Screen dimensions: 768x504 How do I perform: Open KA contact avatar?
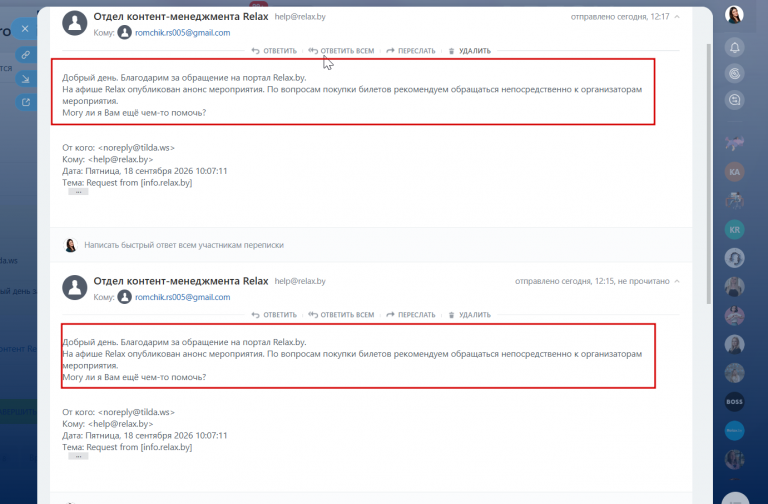pos(735,172)
